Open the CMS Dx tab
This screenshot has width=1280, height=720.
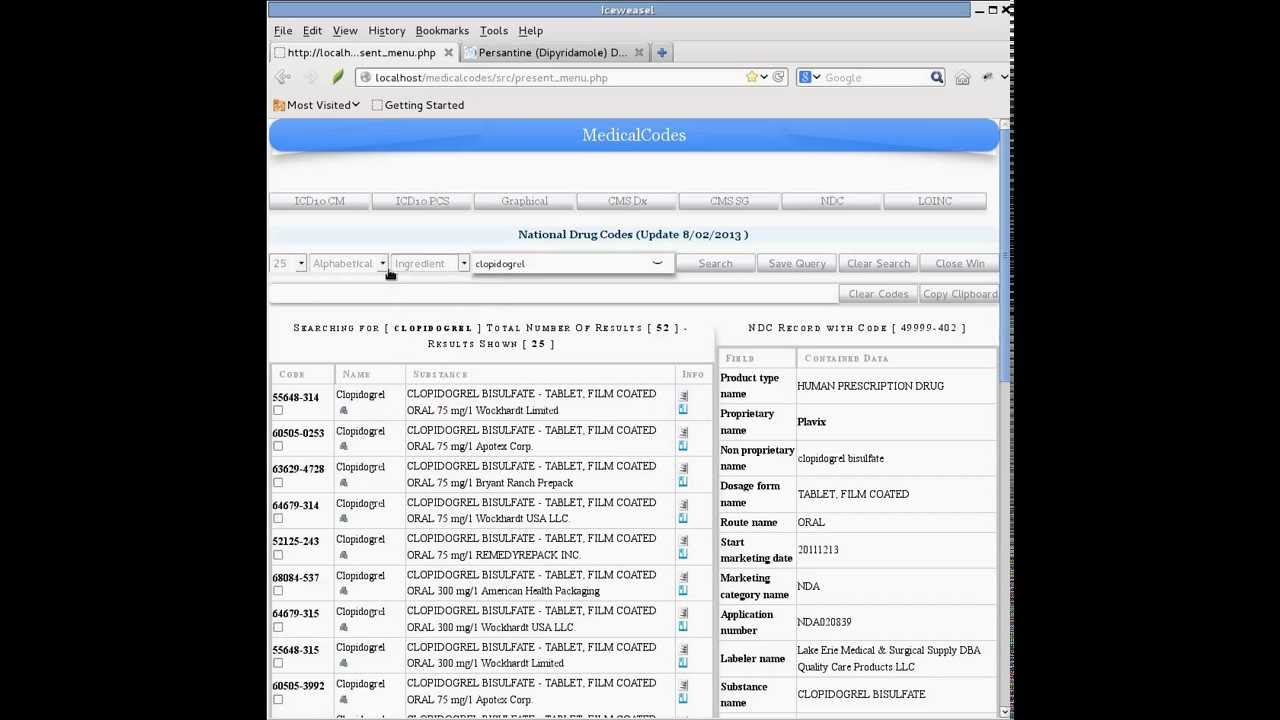(x=627, y=201)
